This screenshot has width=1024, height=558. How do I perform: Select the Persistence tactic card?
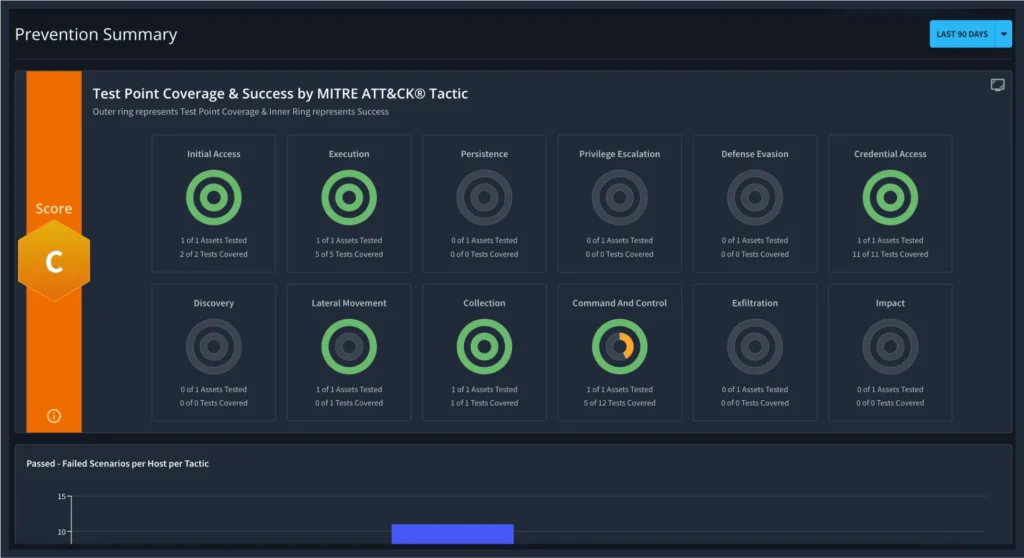click(x=484, y=204)
